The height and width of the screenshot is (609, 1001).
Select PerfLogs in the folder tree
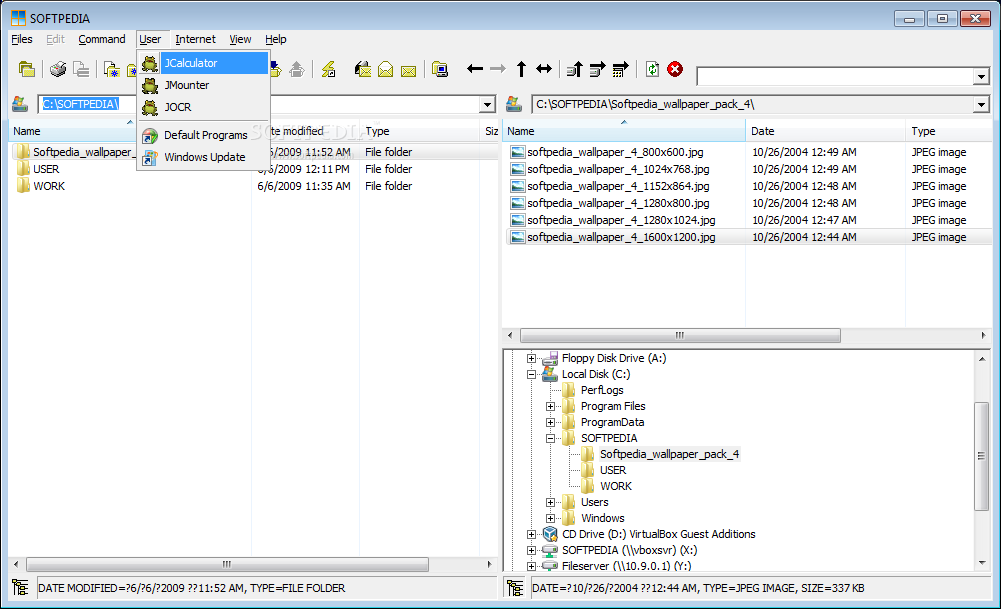point(601,390)
